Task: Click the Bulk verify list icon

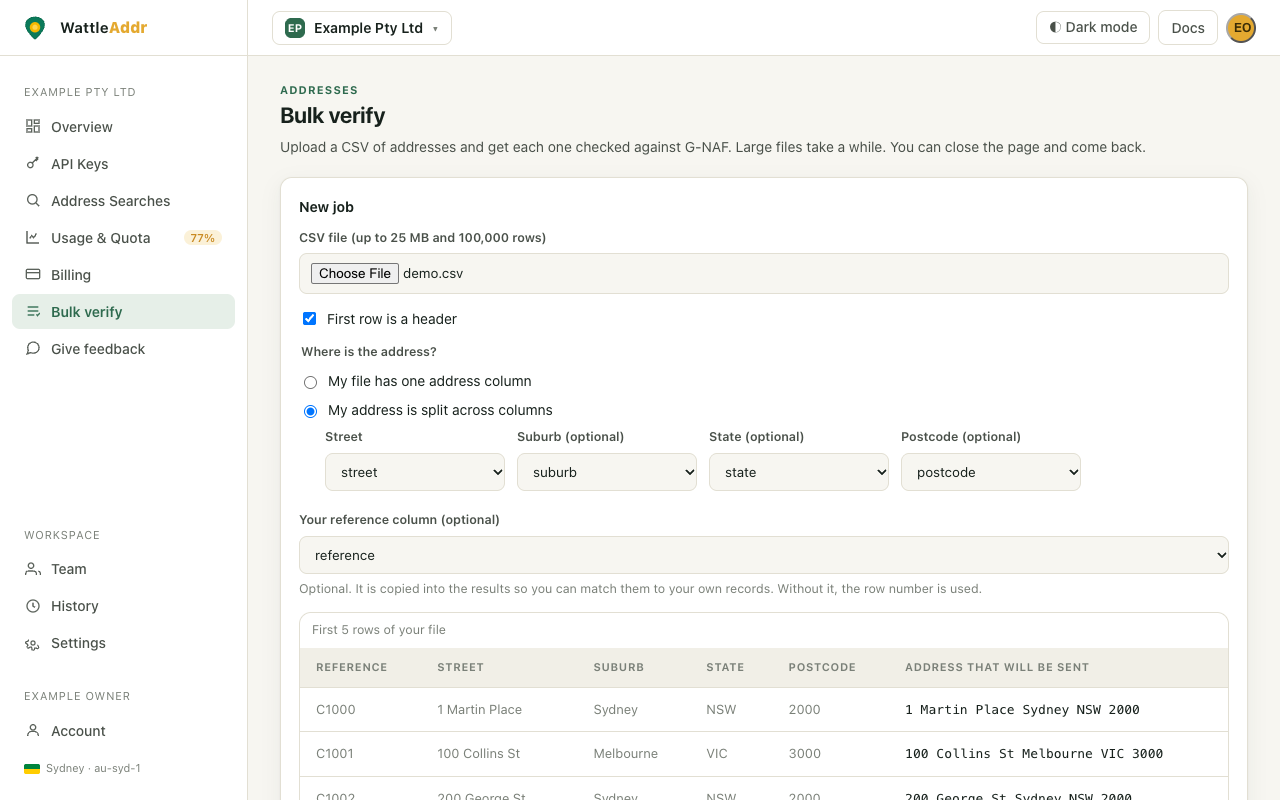Action: (33, 312)
